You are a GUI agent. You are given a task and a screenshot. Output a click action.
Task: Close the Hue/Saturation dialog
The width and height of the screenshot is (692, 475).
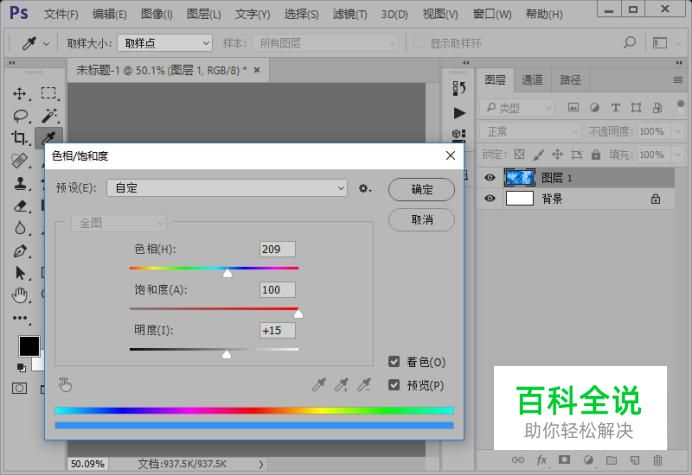[450, 155]
